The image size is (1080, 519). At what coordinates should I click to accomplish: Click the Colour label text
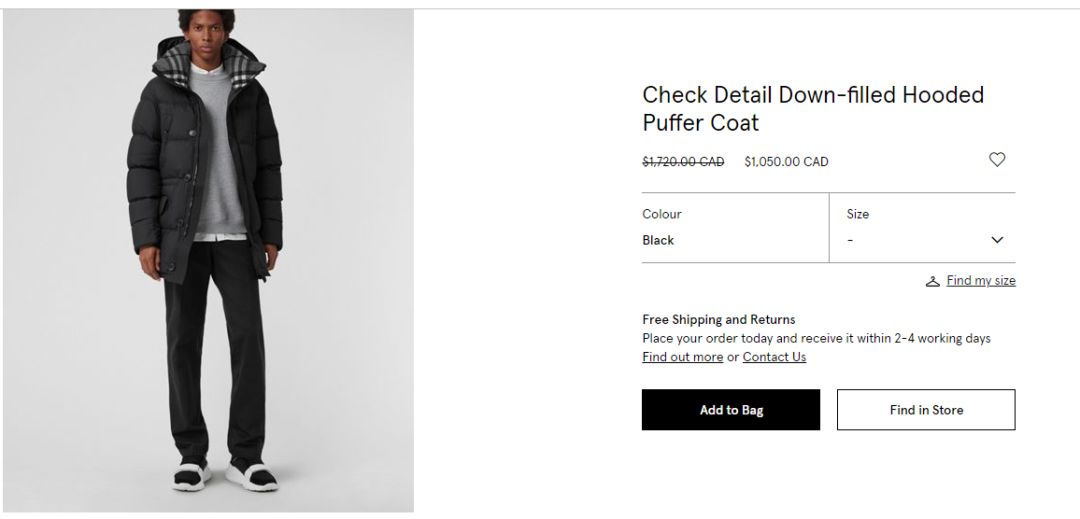click(662, 214)
